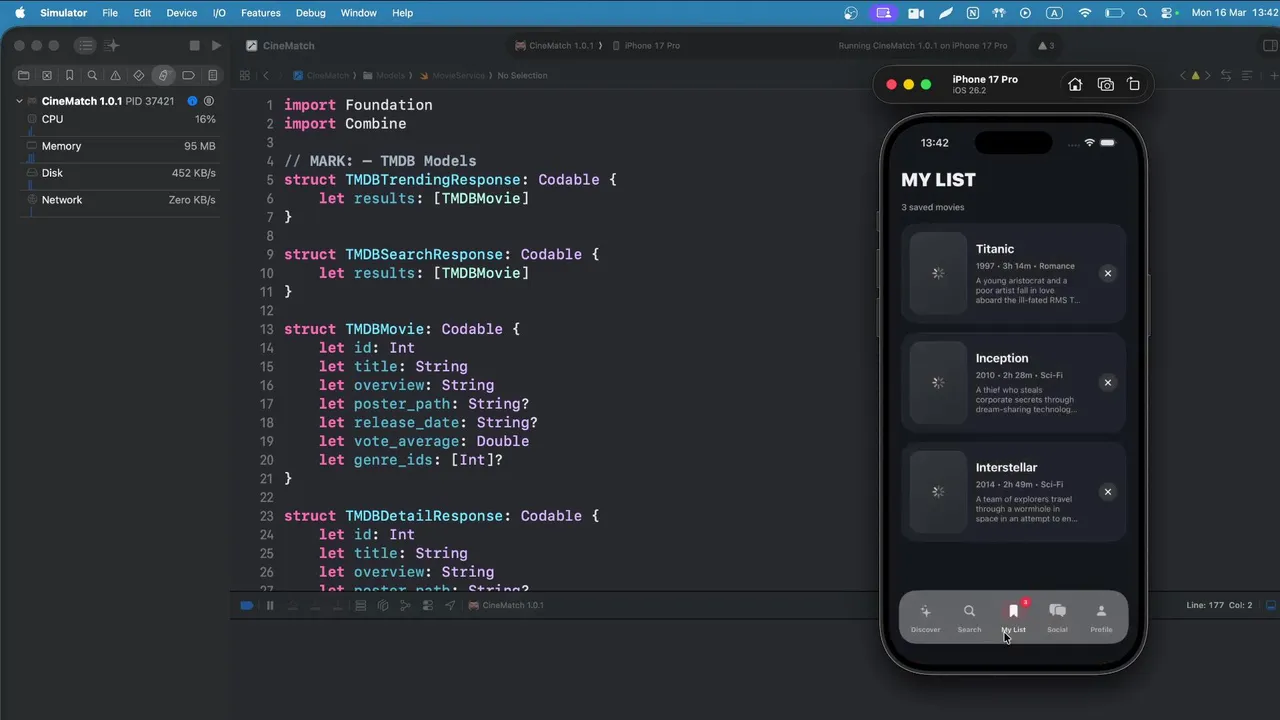Viewport: 1280px width, 720px height.
Task: Click the Wi-Fi status icon
Action: pyautogui.click(x=1085, y=13)
